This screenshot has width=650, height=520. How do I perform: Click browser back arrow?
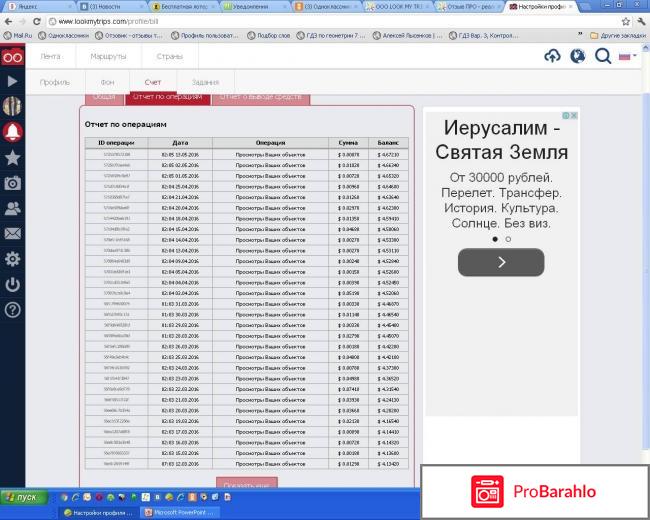[x=8, y=22]
